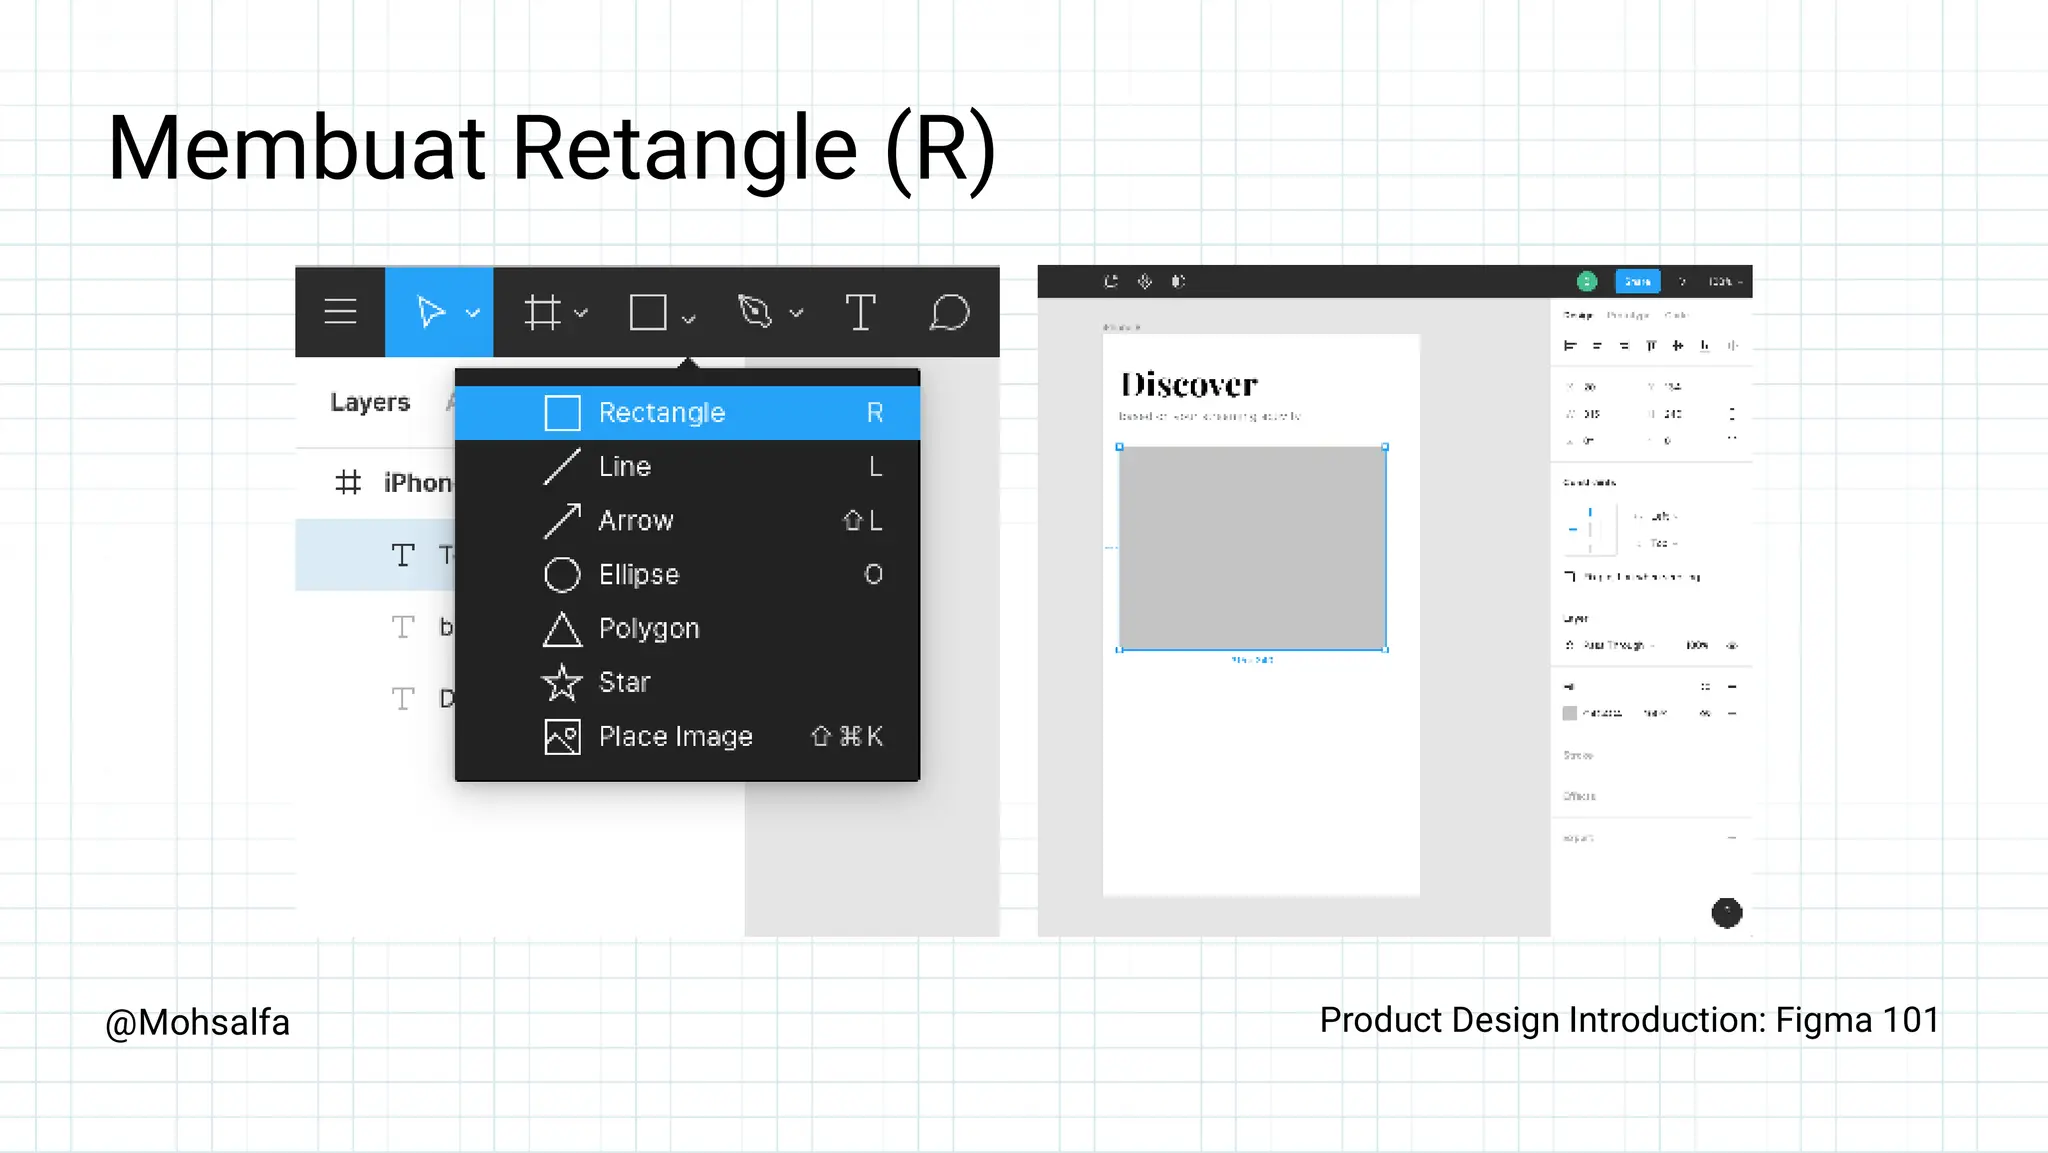Choose Ellipse from the shape menu

click(x=638, y=575)
